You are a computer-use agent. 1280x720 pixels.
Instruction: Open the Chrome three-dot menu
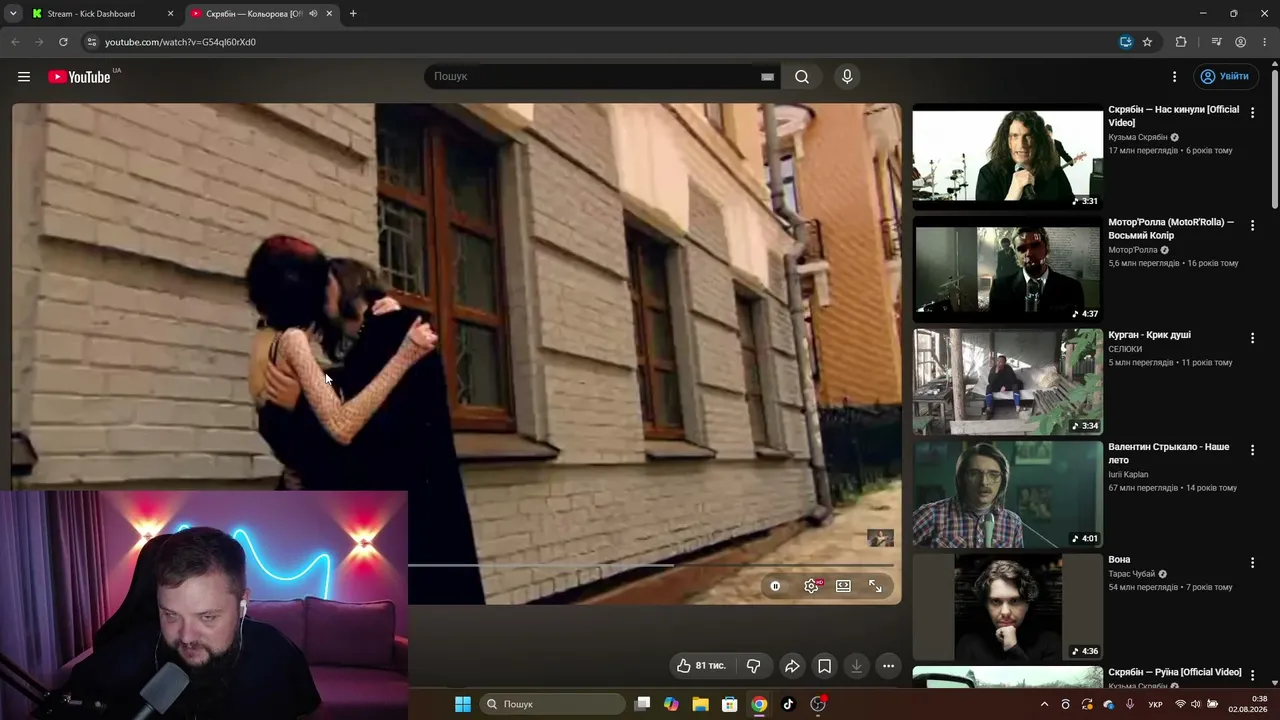coord(1264,42)
